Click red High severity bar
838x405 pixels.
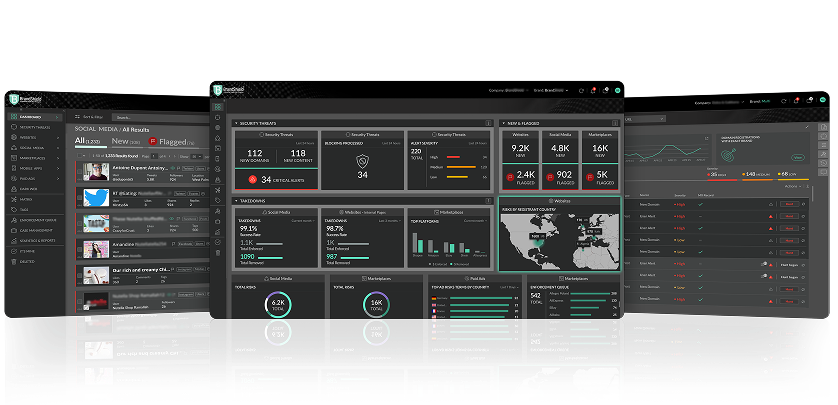453,157
